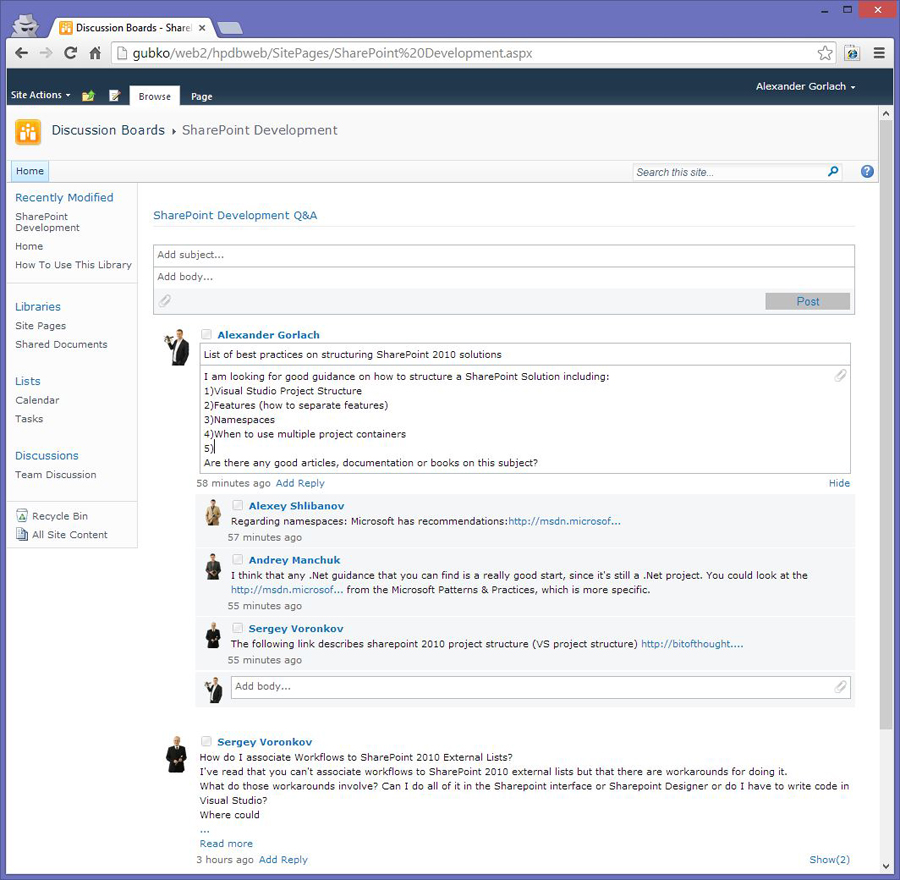Click the IE Tab extension icon
Screen dimensions: 900x880
tap(852, 53)
